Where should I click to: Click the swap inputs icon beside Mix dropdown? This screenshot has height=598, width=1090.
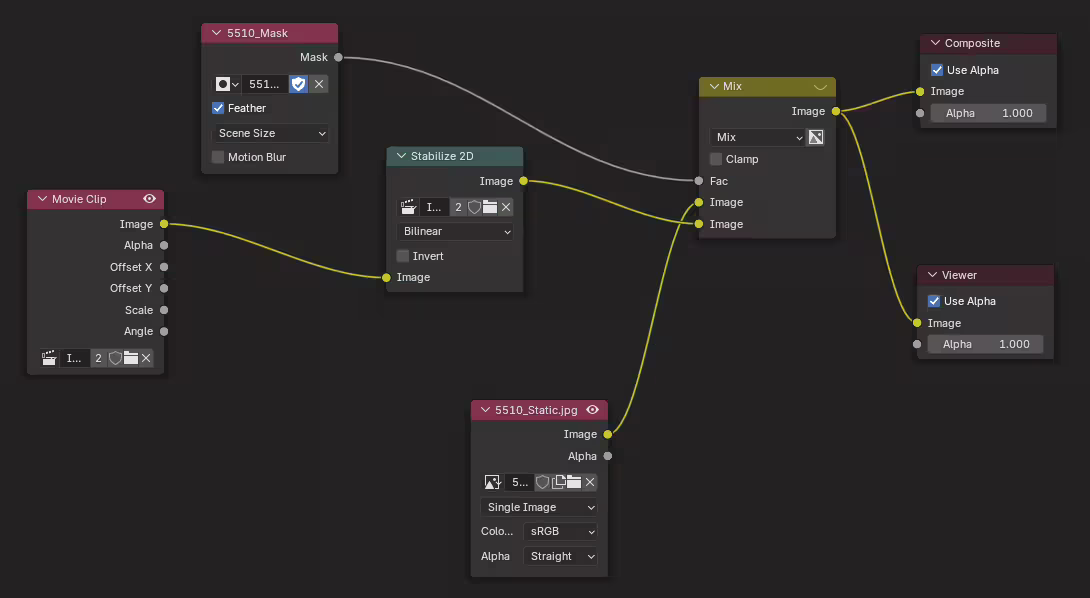click(x=816, y=137)
